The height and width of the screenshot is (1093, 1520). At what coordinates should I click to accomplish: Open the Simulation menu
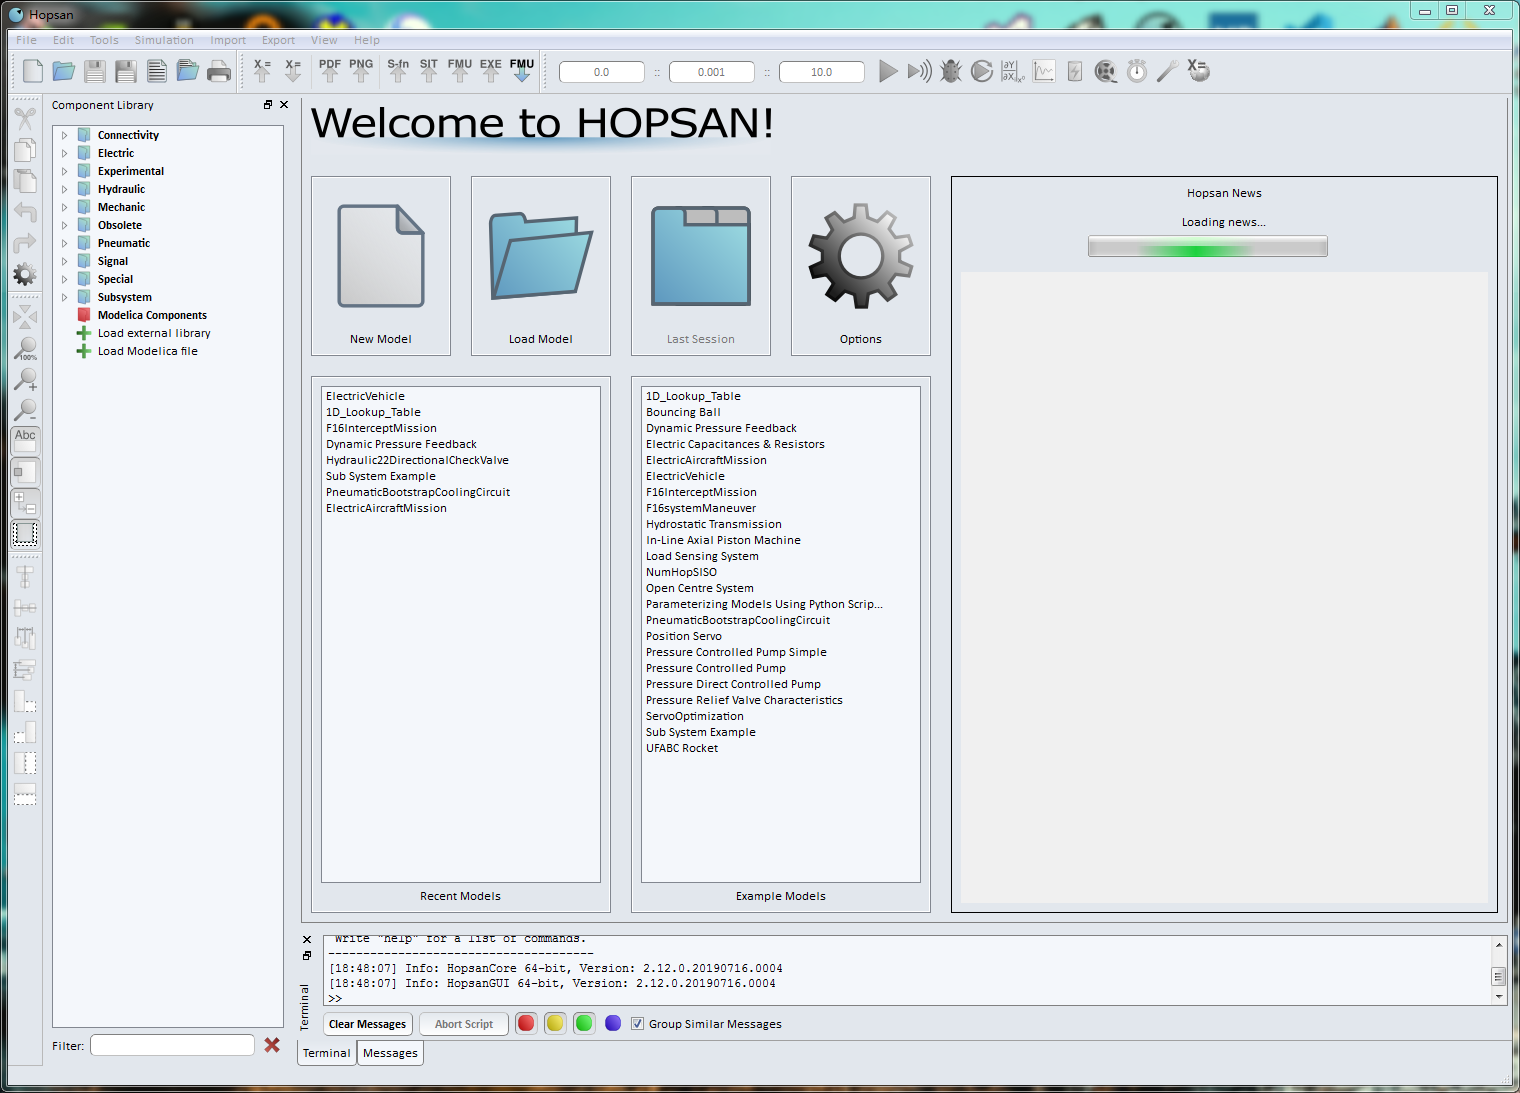click(x=163, y=40)
